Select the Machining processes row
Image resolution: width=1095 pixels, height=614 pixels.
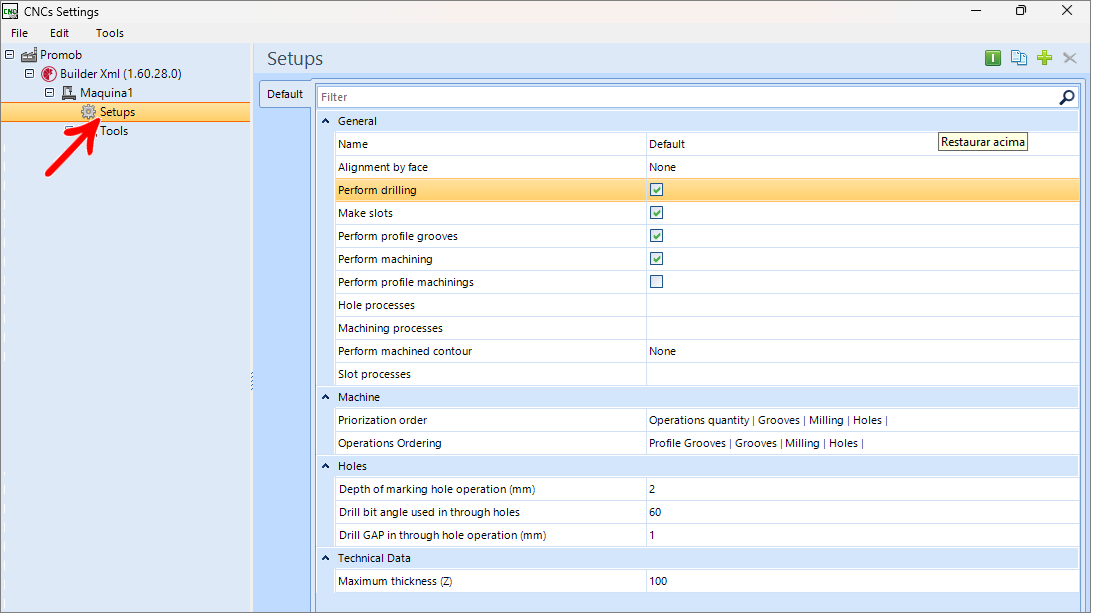click(707, 328)
